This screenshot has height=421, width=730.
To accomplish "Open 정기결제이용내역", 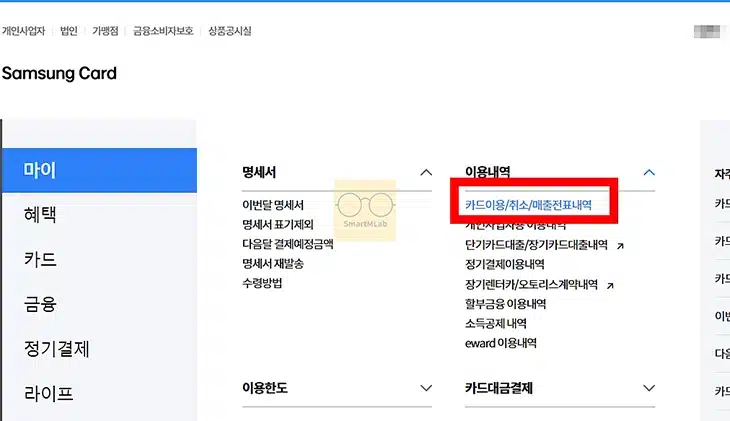I will tap(505, 264).
